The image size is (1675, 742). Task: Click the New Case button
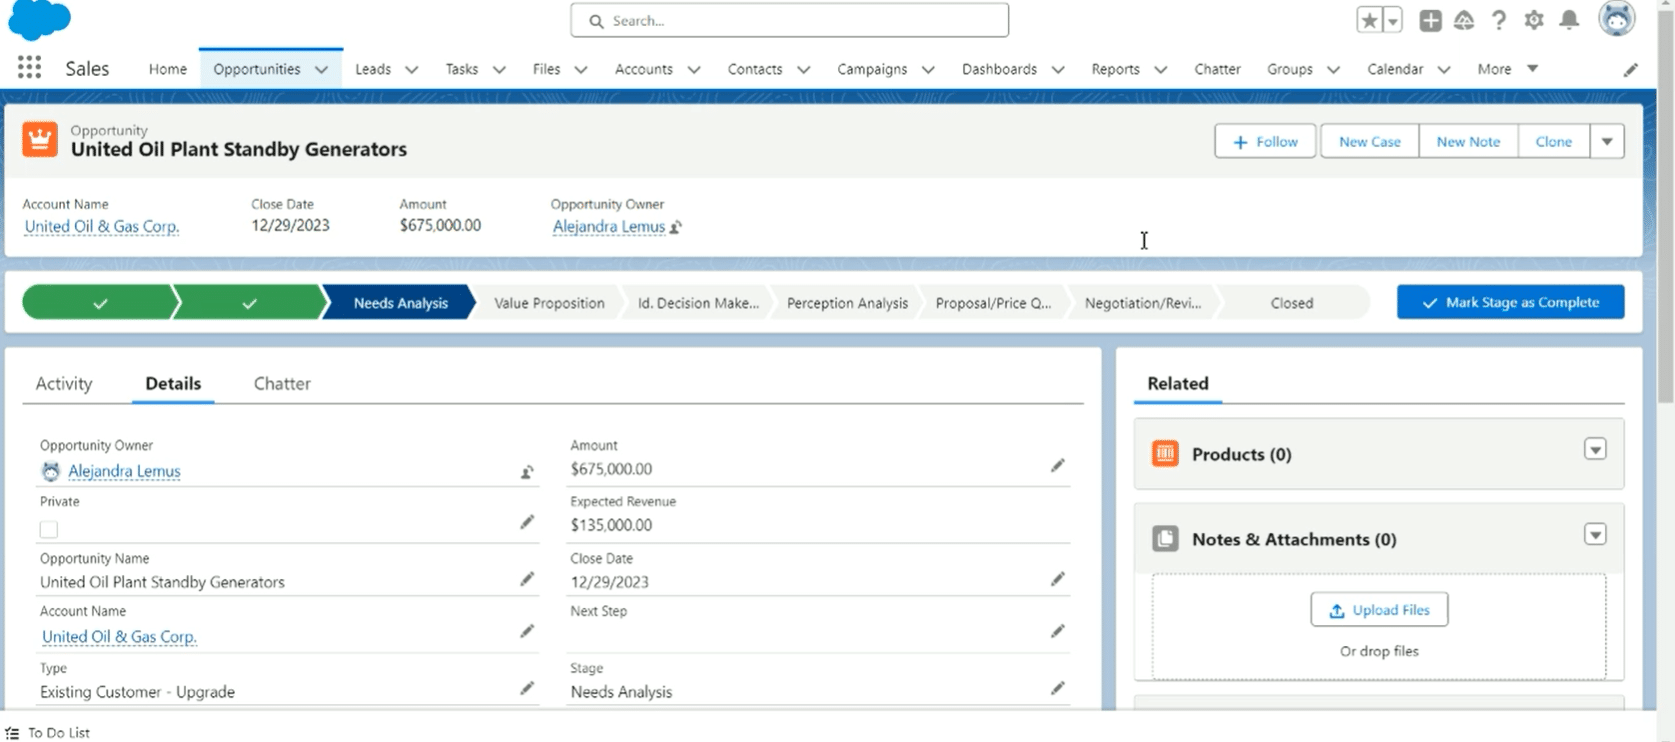(x=1369, y=141)
